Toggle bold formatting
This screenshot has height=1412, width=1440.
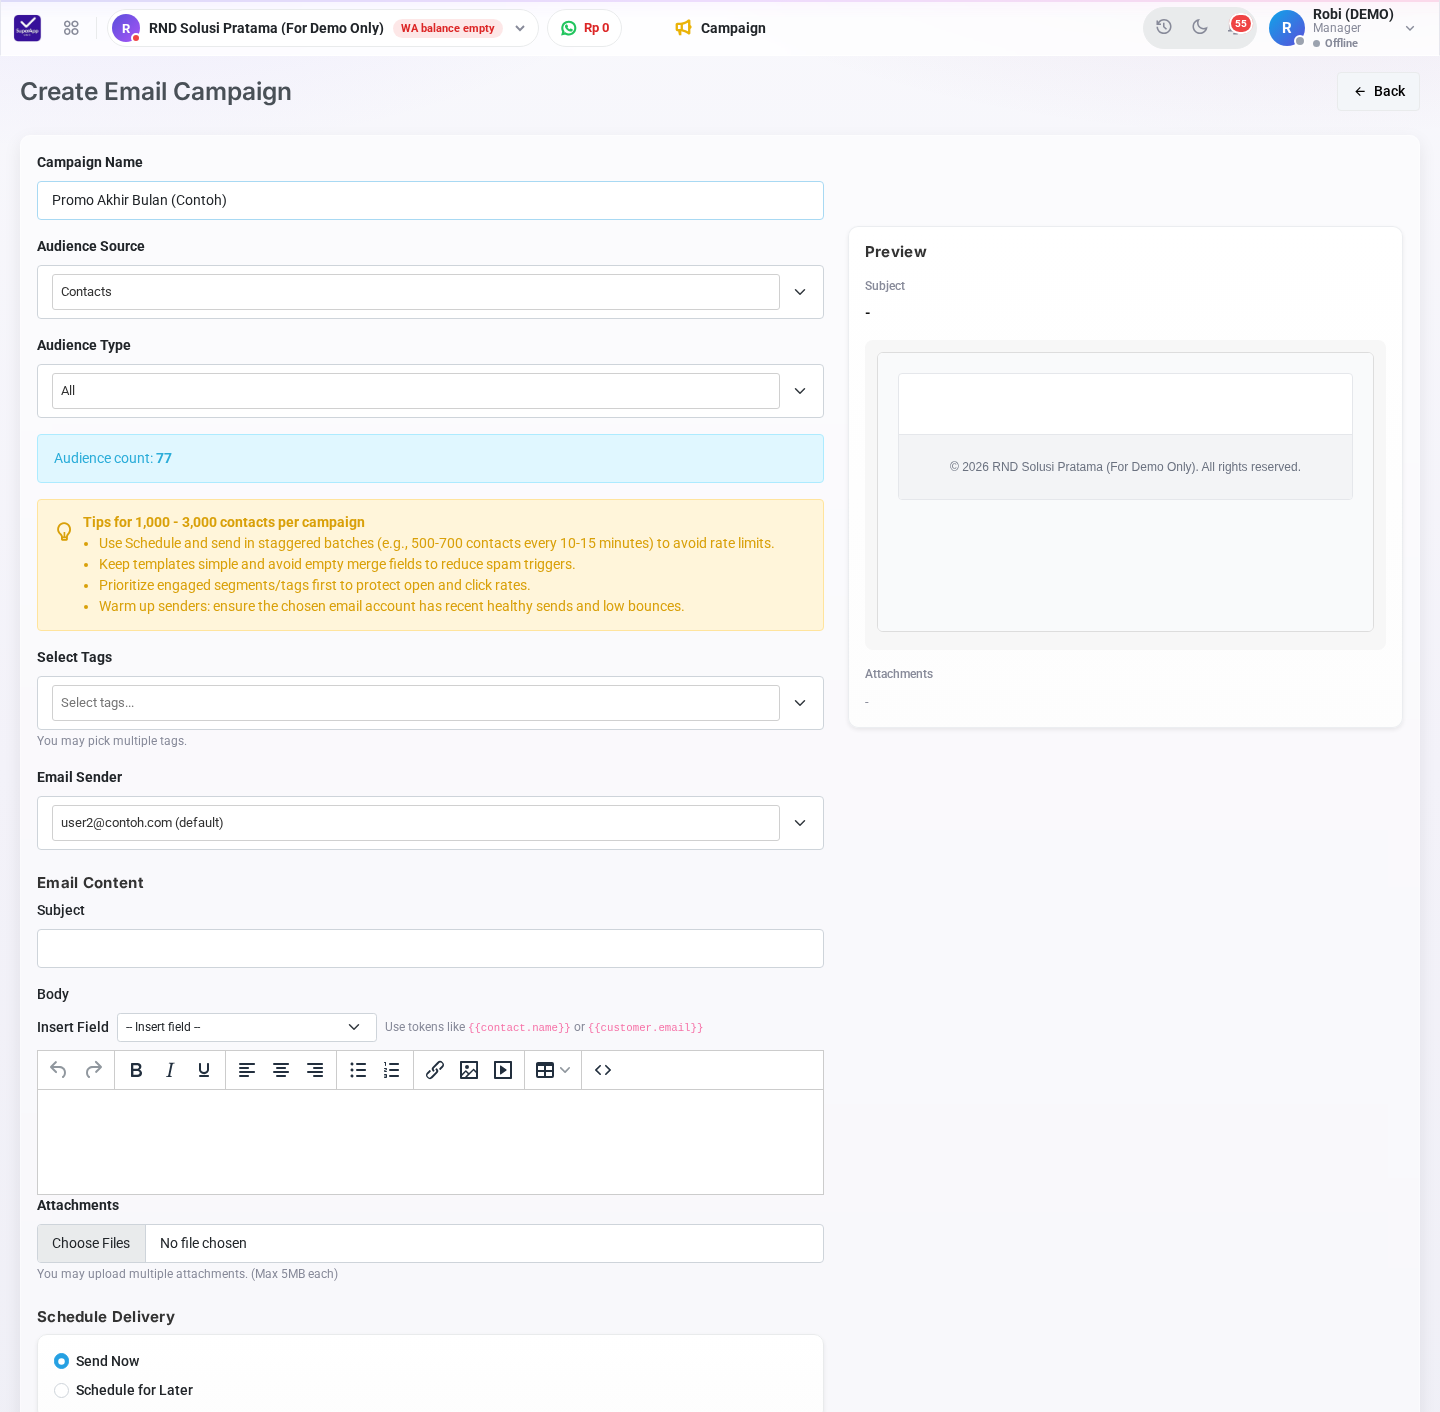coord(136,1070)
